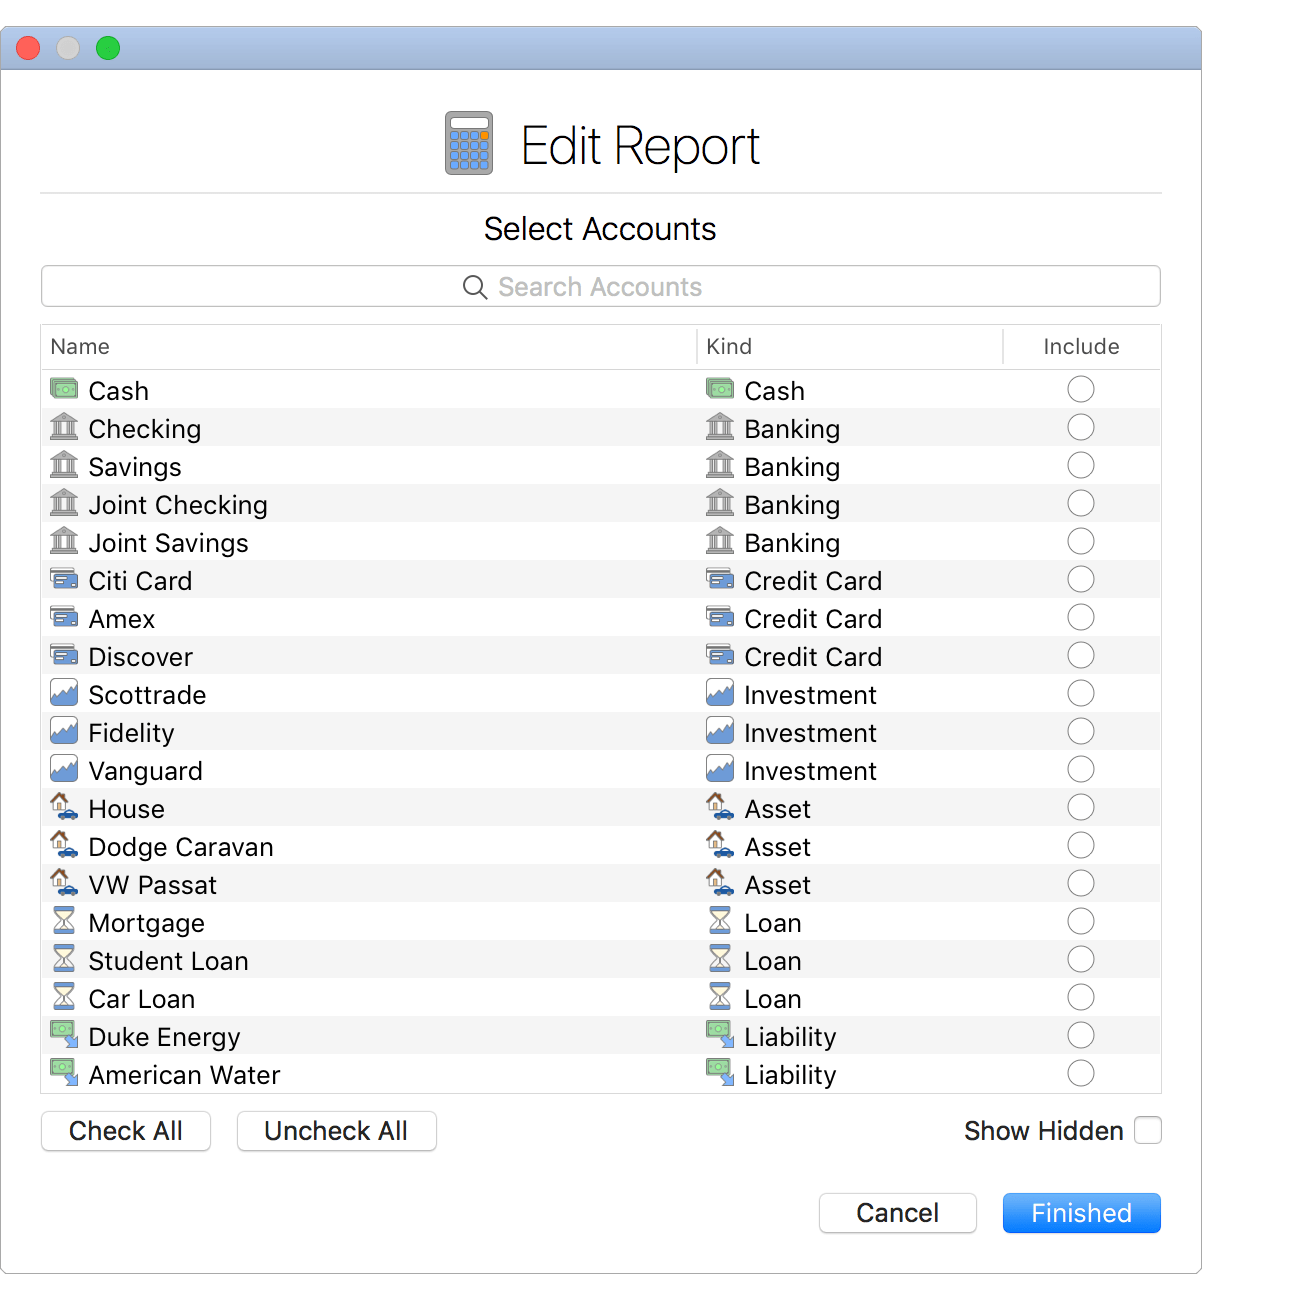
Task: Enable the Include radio for Cash
Action: [1081, 389]
